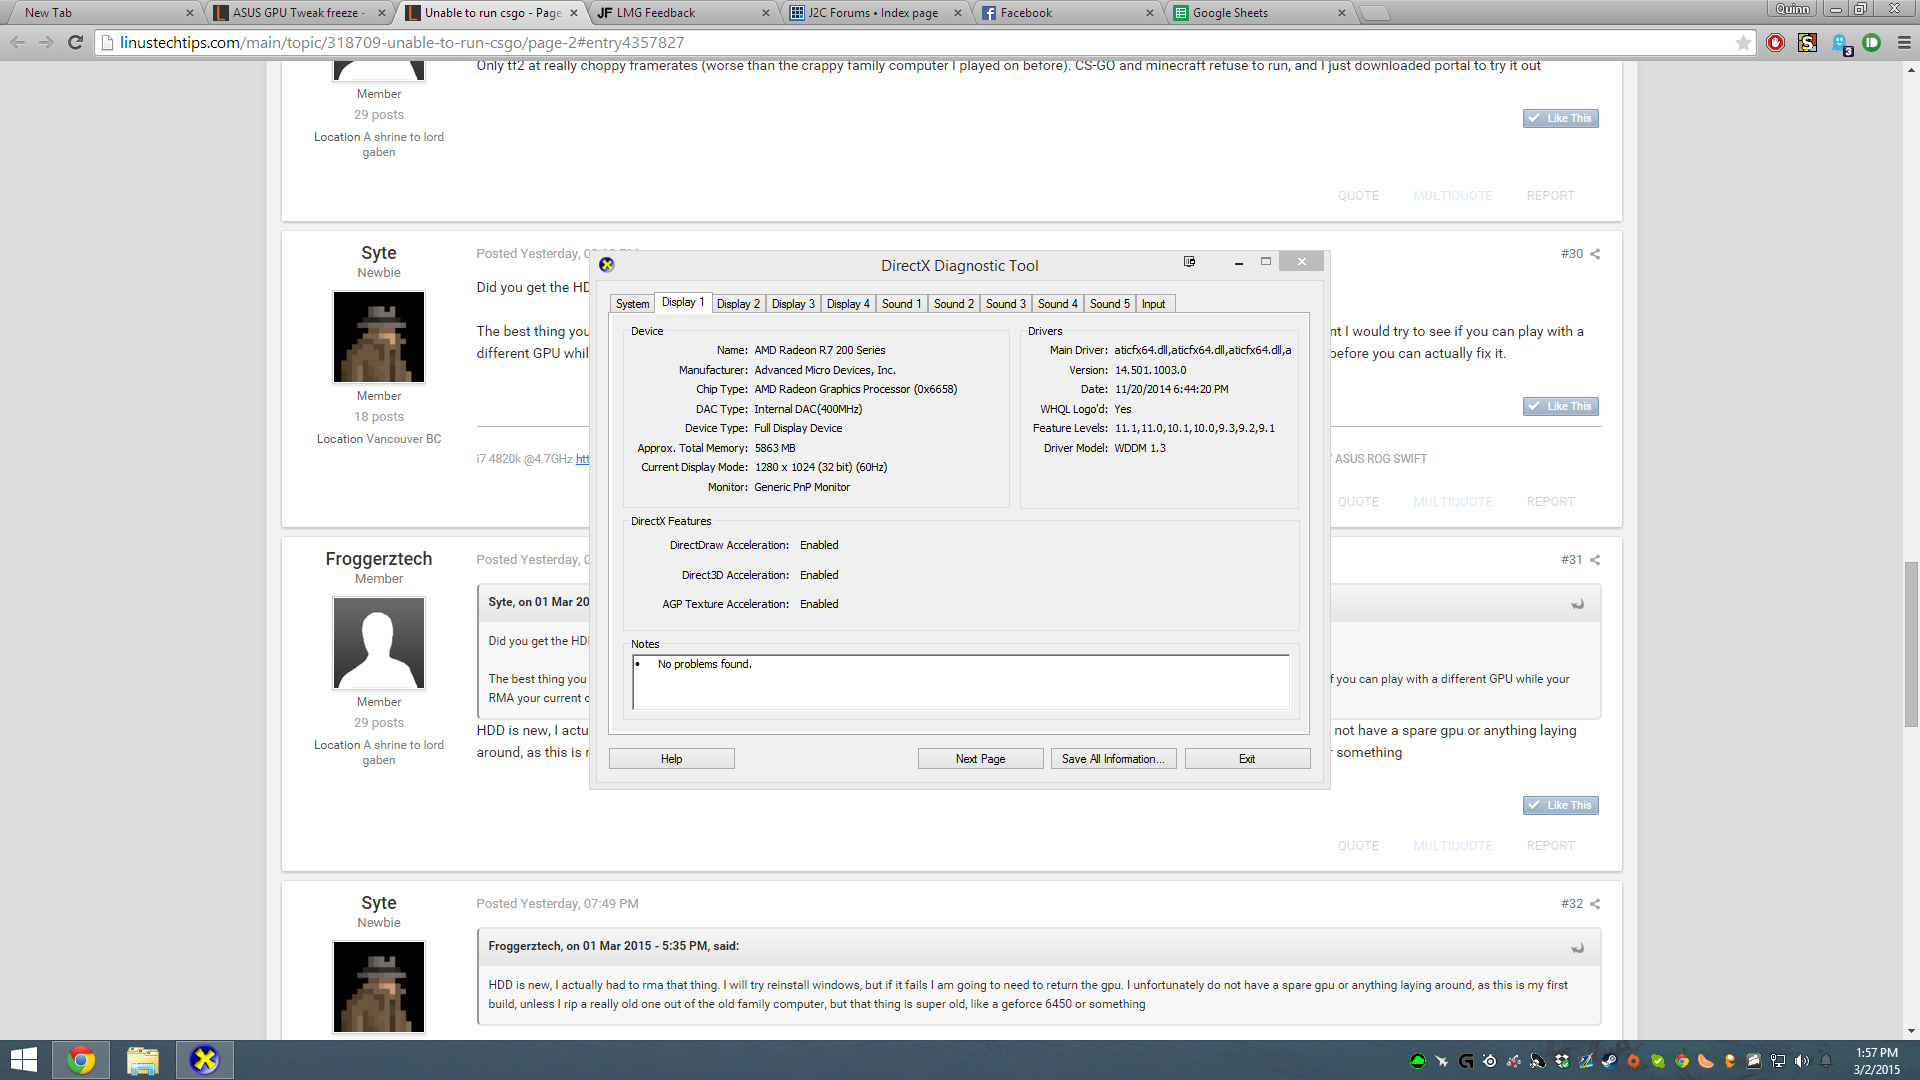
Task: Reload the page with refresh icon
Action: tap(75, 43)
